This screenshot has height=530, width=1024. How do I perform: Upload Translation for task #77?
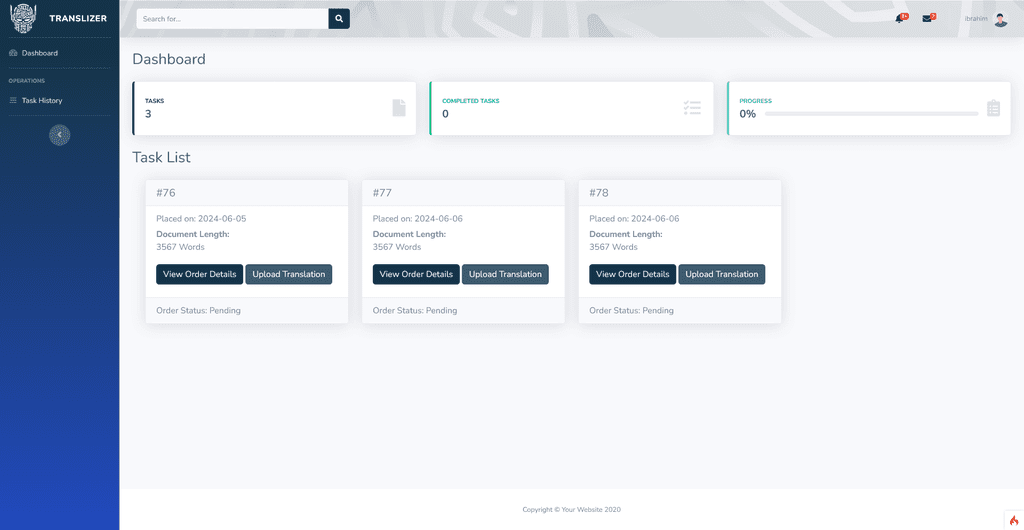click(x=505, y=274)
